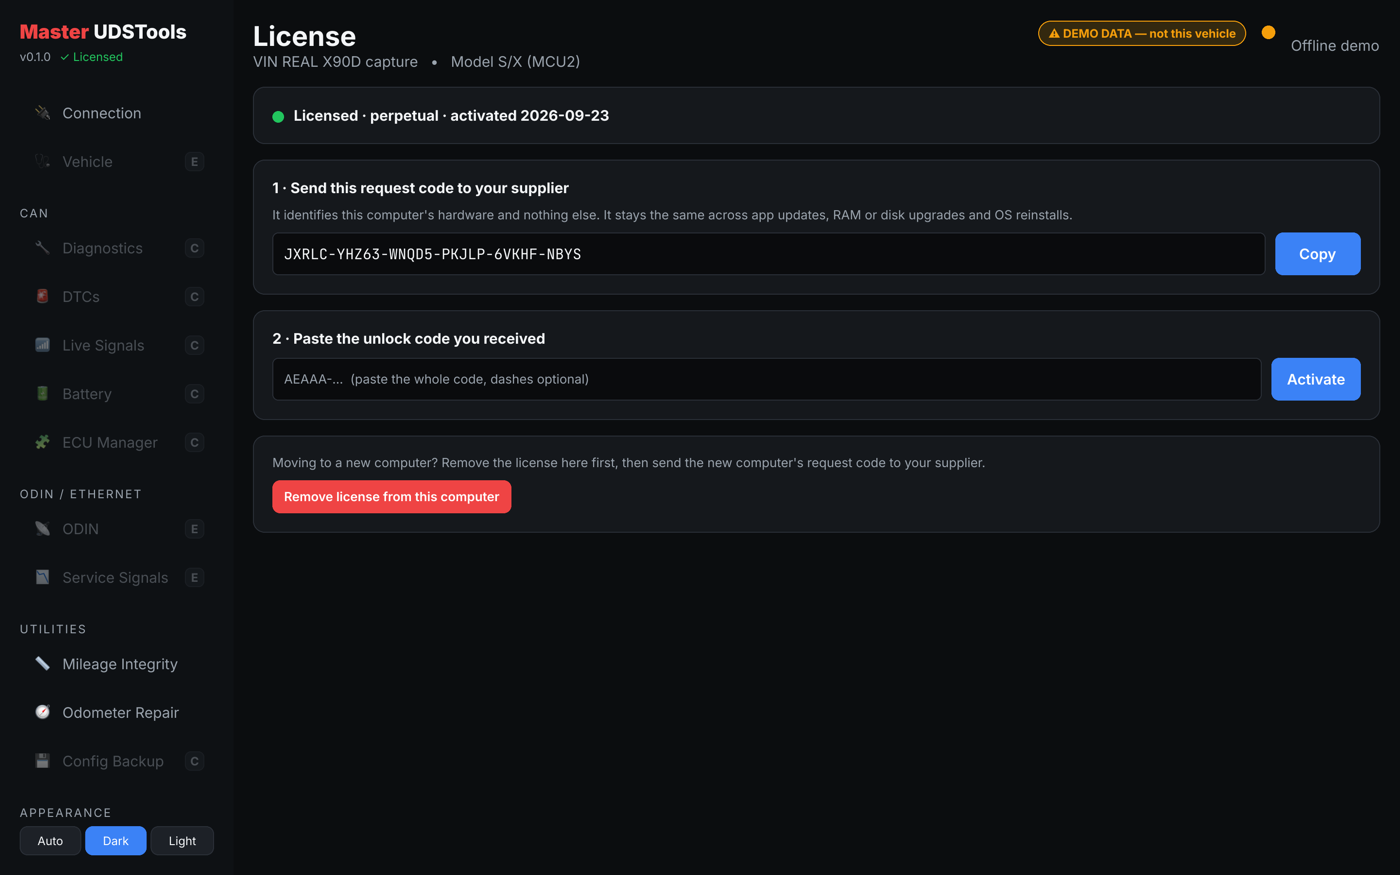Click the Paste the unlock code heading
The width and height of the screenshot is (1400, 875).
pyautogui.click(x=409, y=339)
